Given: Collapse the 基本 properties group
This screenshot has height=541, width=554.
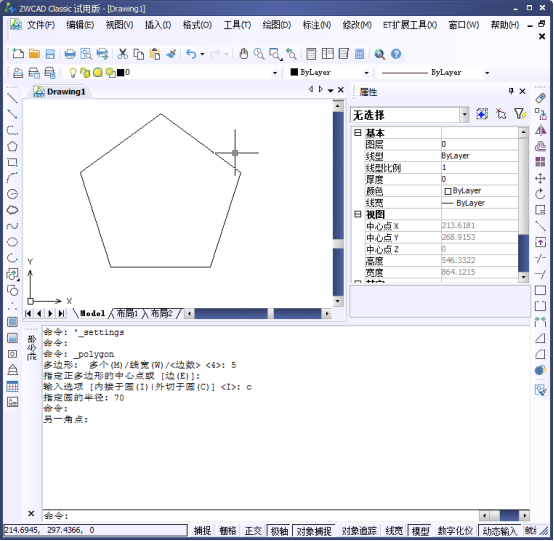Looking at the screenshot, I should pyautogui.click(x=358, y=132).
